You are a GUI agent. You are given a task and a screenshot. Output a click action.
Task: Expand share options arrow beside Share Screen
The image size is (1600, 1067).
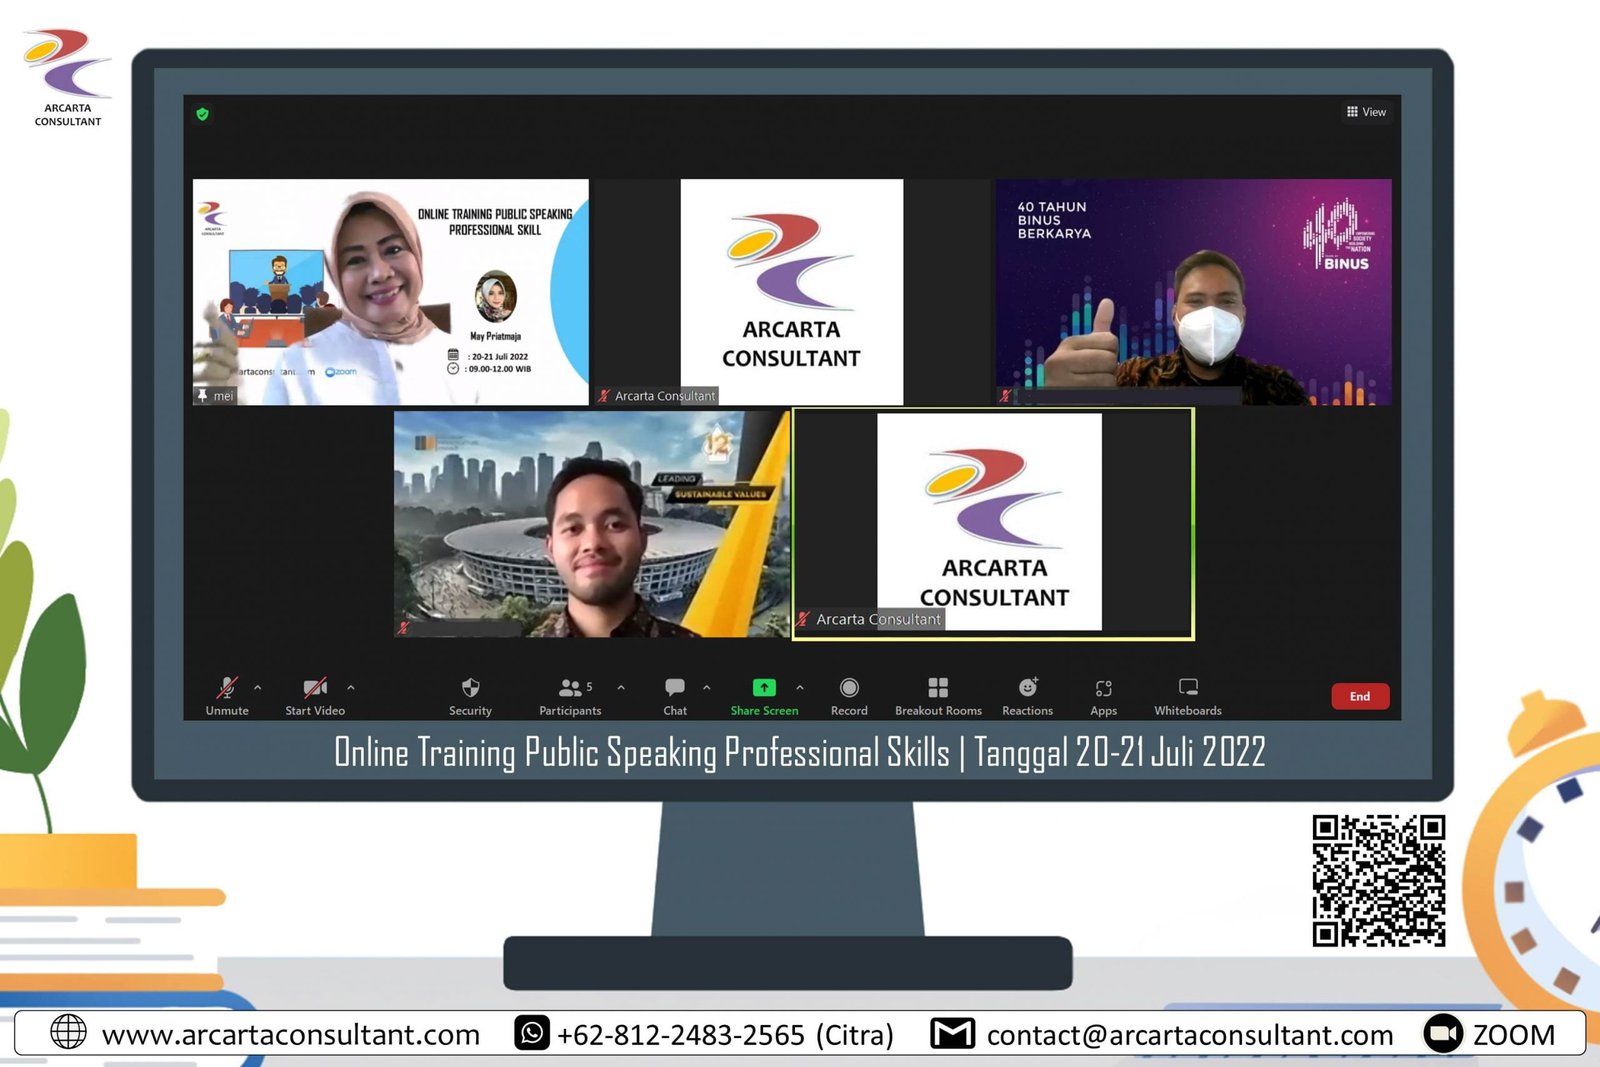pos(800,687)
